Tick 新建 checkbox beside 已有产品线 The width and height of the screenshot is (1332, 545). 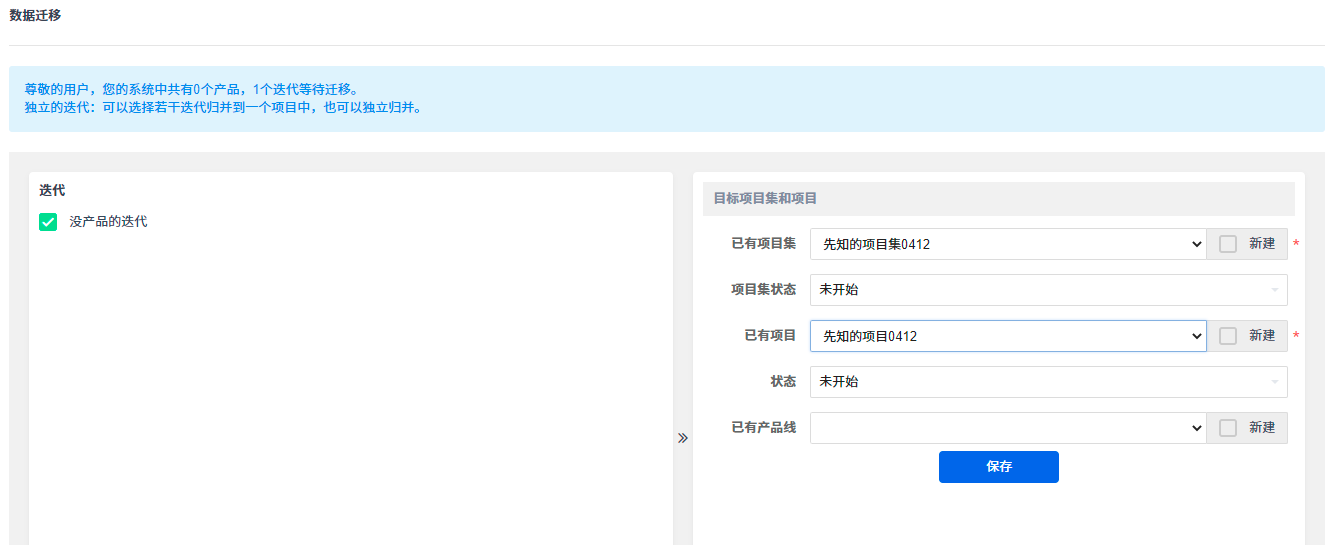pyautogui.click(x=1228, y=428)
